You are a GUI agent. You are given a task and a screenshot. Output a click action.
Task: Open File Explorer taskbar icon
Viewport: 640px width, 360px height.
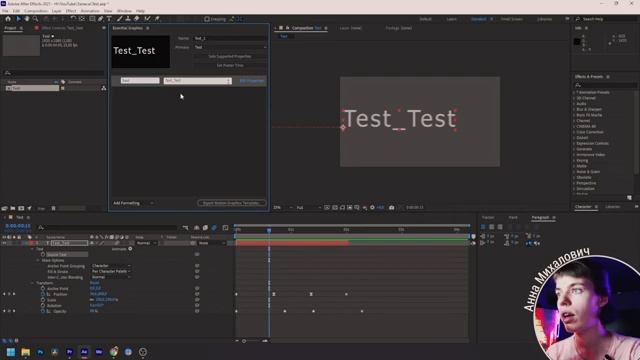point(25,352)
